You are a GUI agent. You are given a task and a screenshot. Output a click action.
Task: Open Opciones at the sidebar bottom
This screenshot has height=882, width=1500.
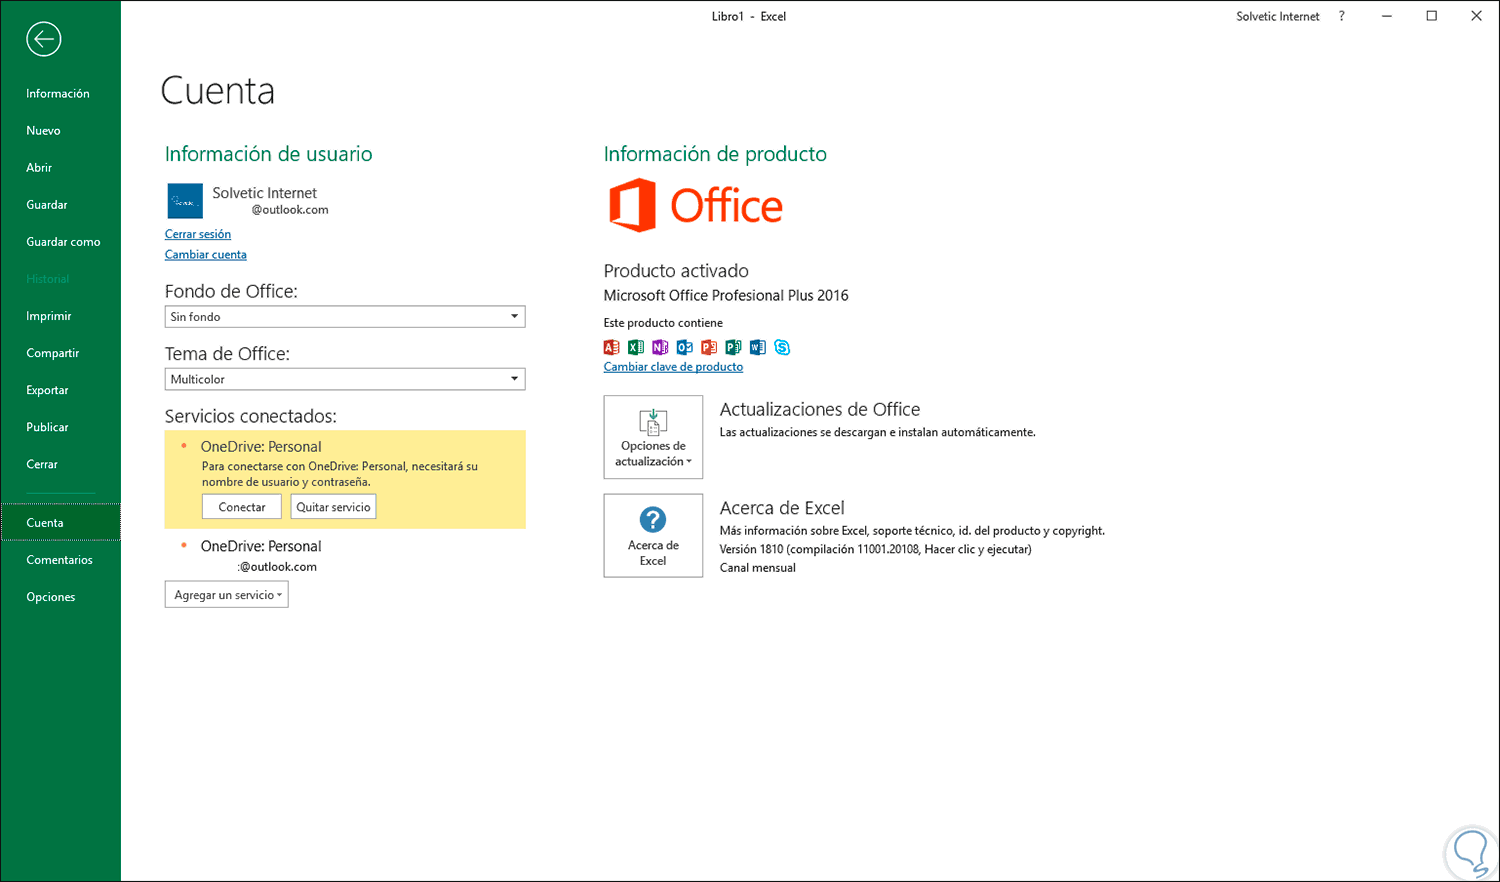click(51, 597)
